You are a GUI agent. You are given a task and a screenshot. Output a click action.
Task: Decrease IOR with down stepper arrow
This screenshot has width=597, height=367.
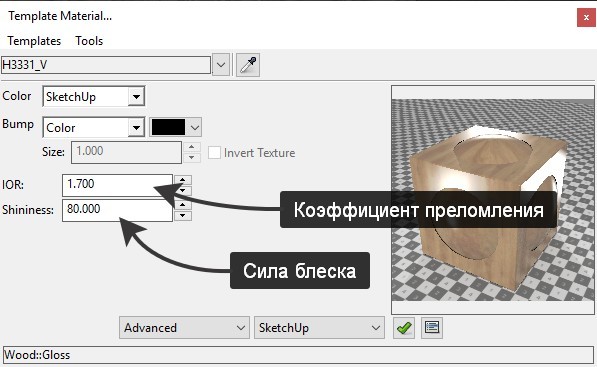pos(183,190)
